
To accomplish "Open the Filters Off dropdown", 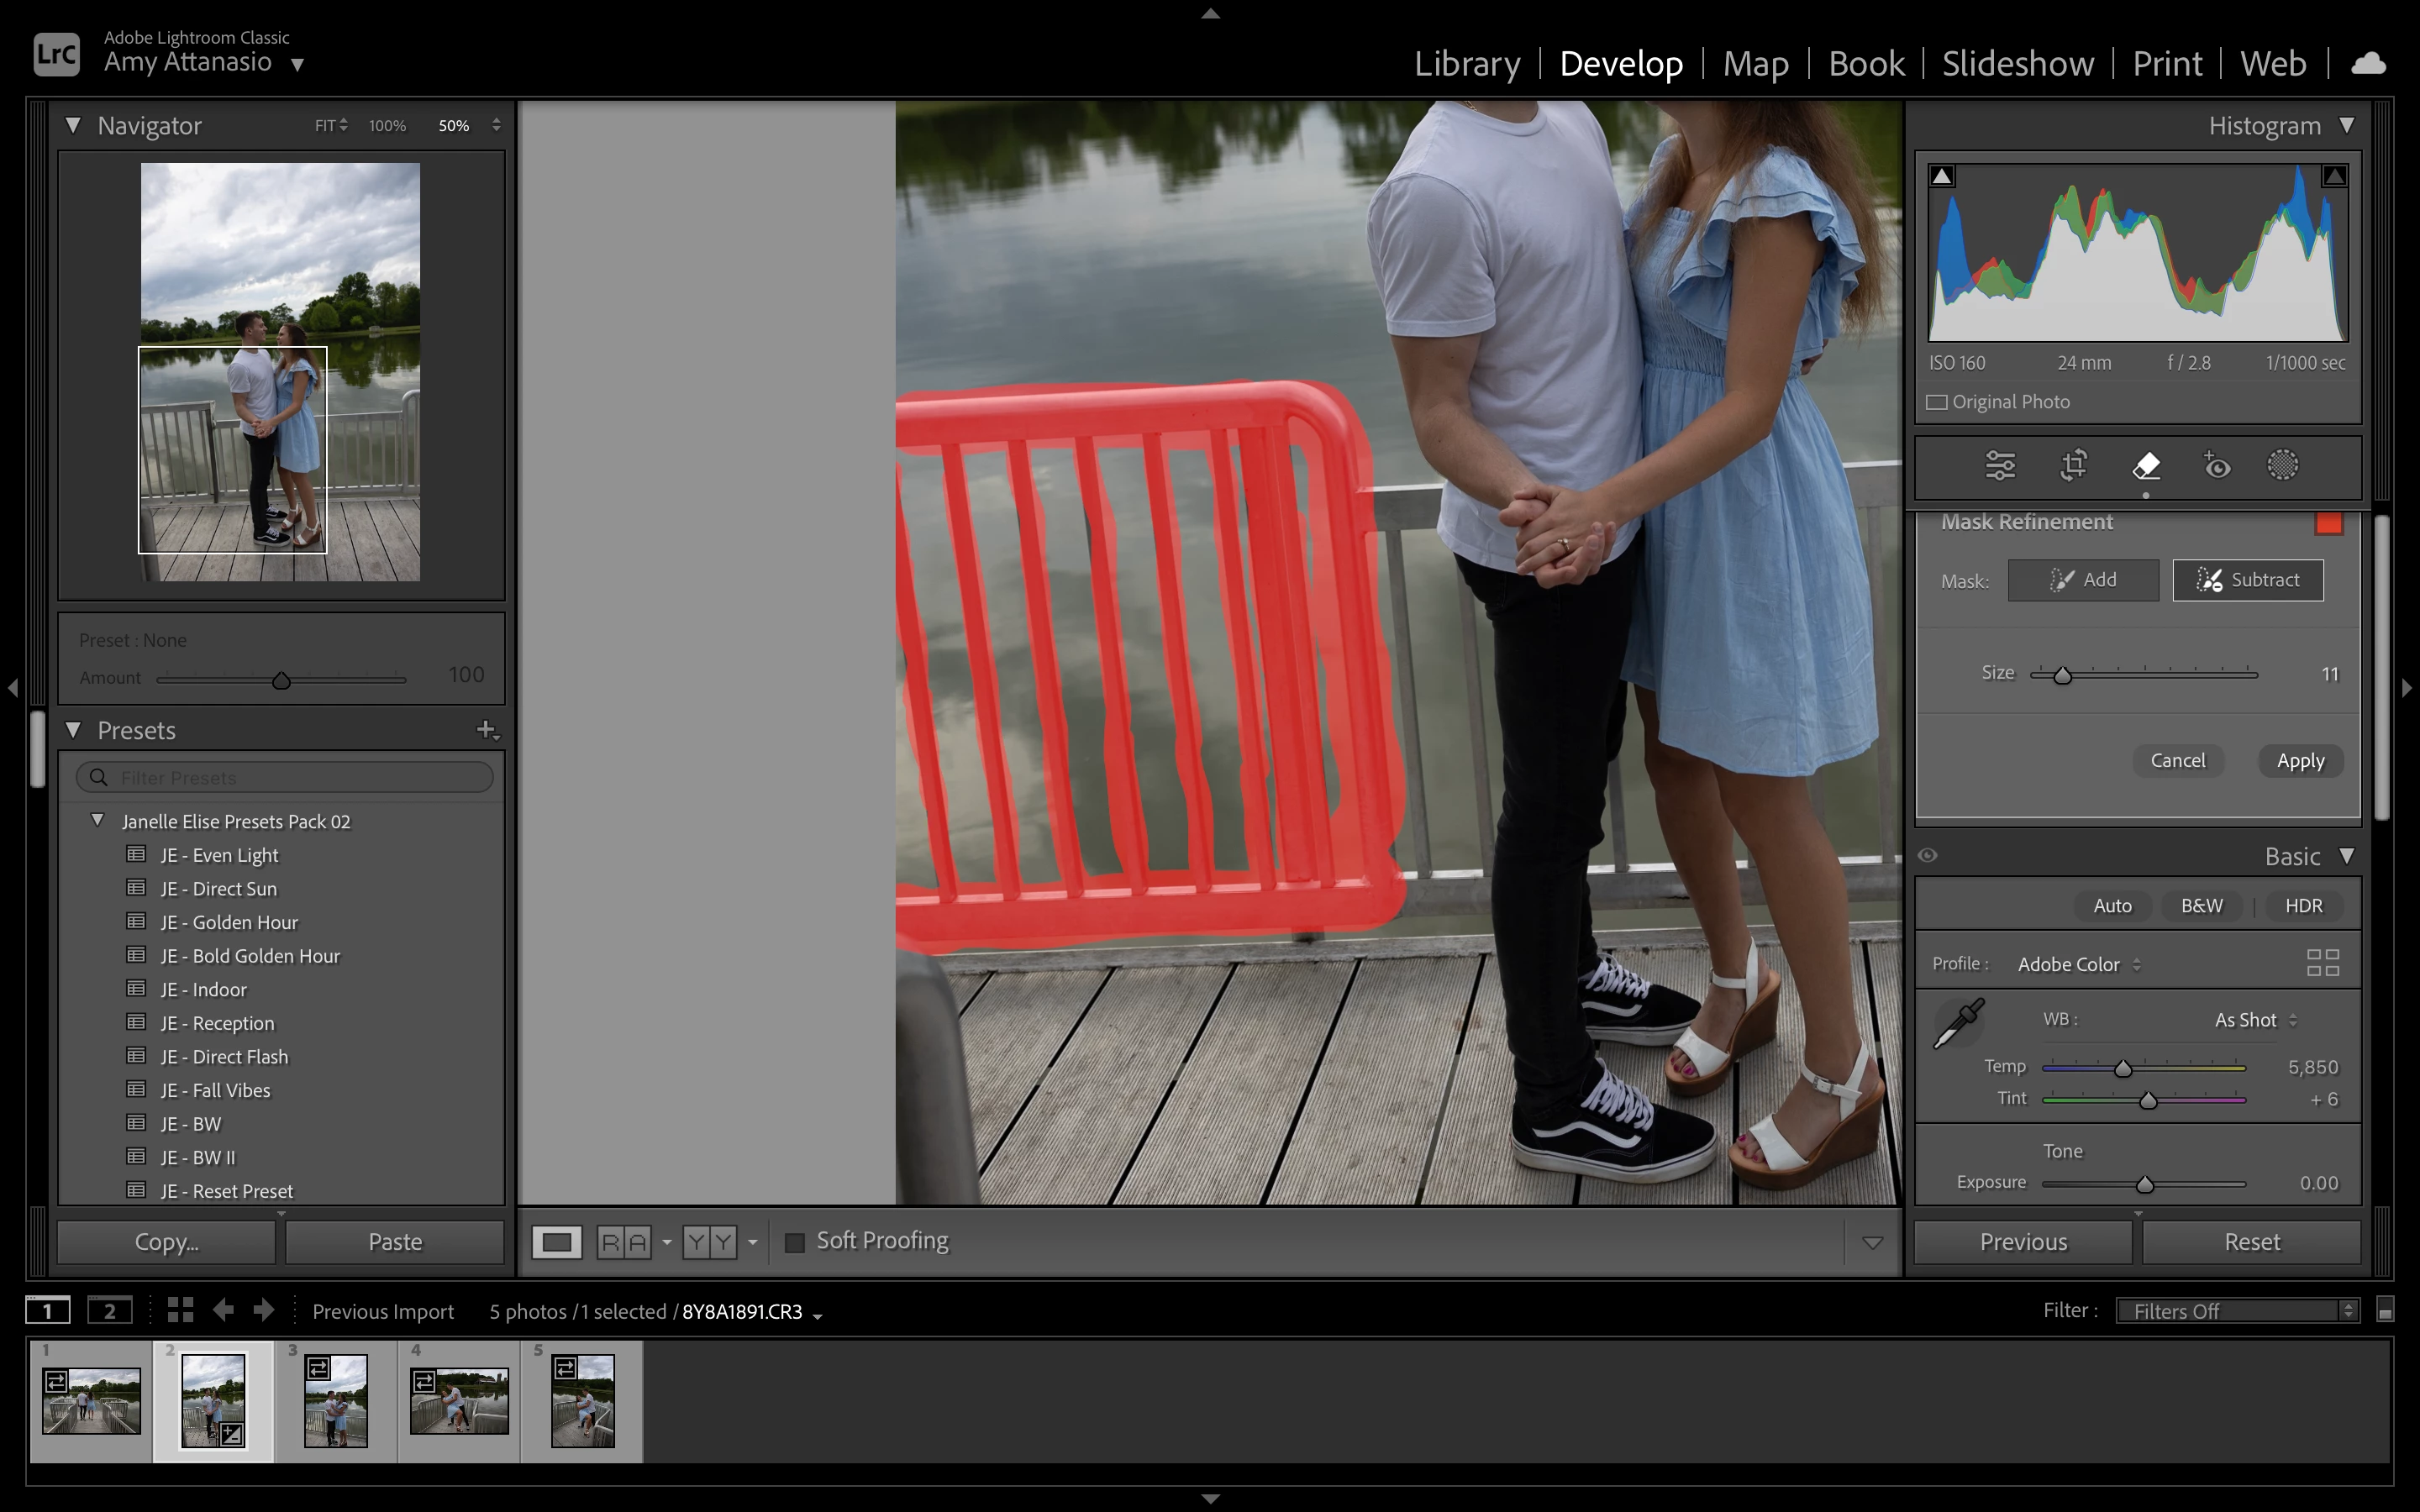I will (2236, 1310).
